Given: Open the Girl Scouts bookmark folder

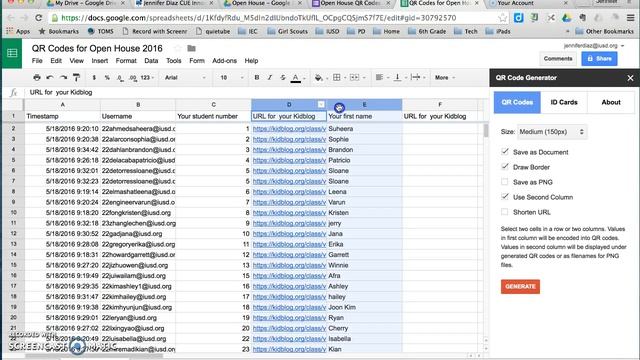Looking at the screenshot, I should [x=288, y=31].
